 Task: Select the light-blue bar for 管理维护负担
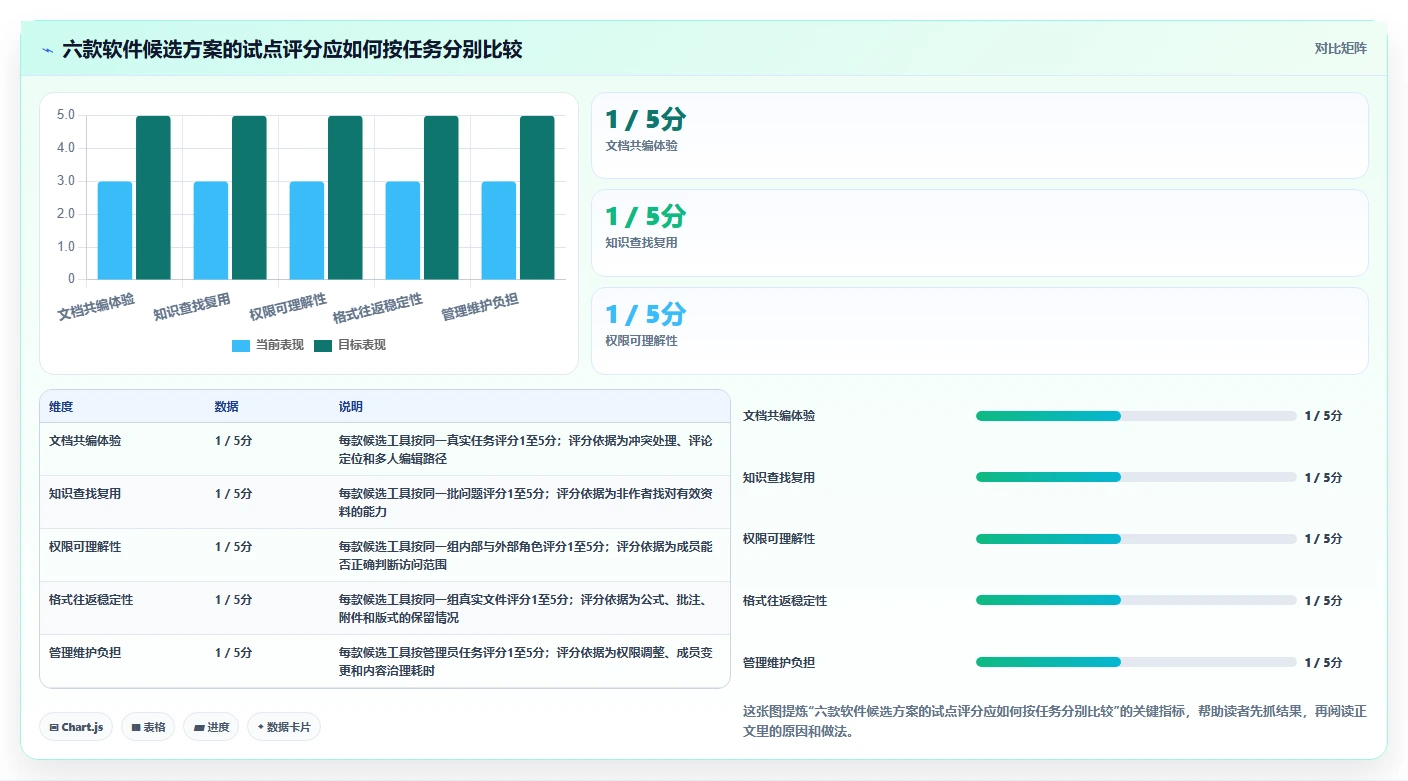pyautogui.click(x=499, y=230)
